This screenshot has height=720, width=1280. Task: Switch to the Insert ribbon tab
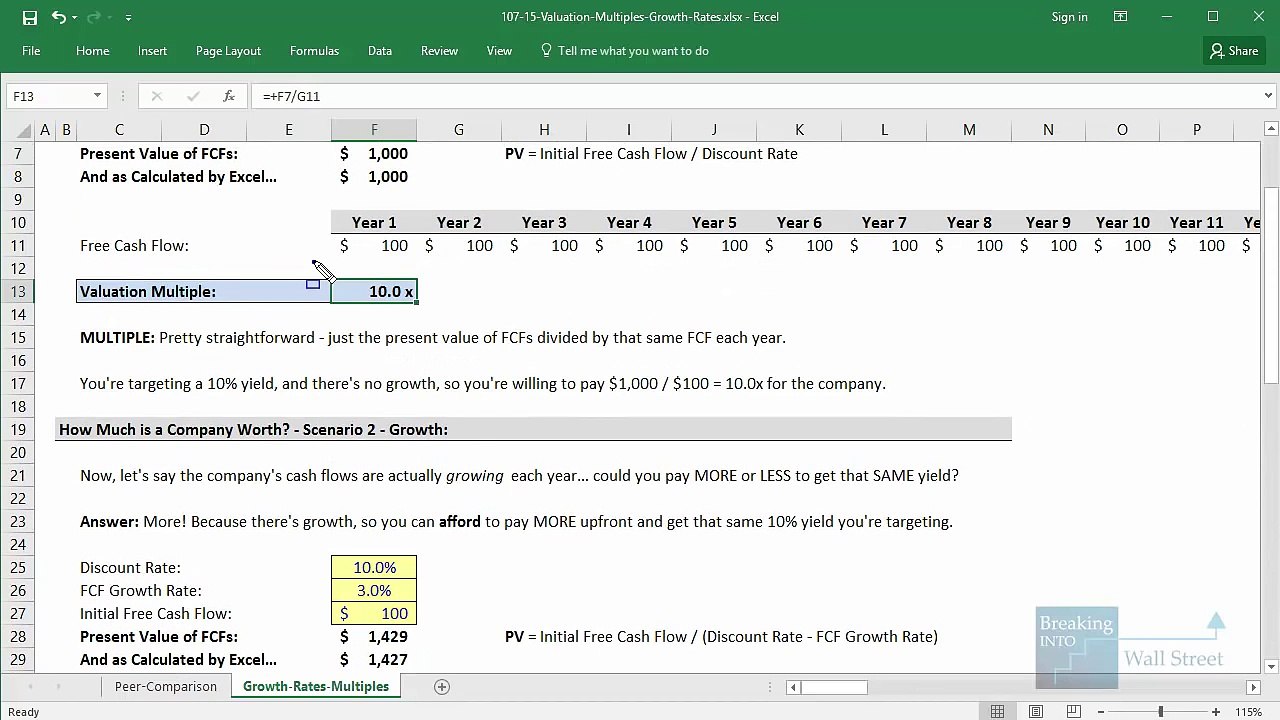coord(153,51)
